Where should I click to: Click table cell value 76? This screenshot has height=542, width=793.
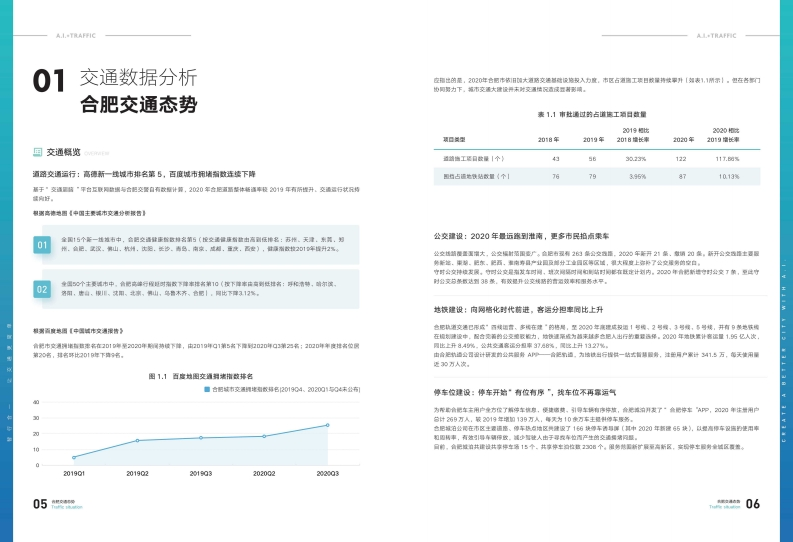556,176
